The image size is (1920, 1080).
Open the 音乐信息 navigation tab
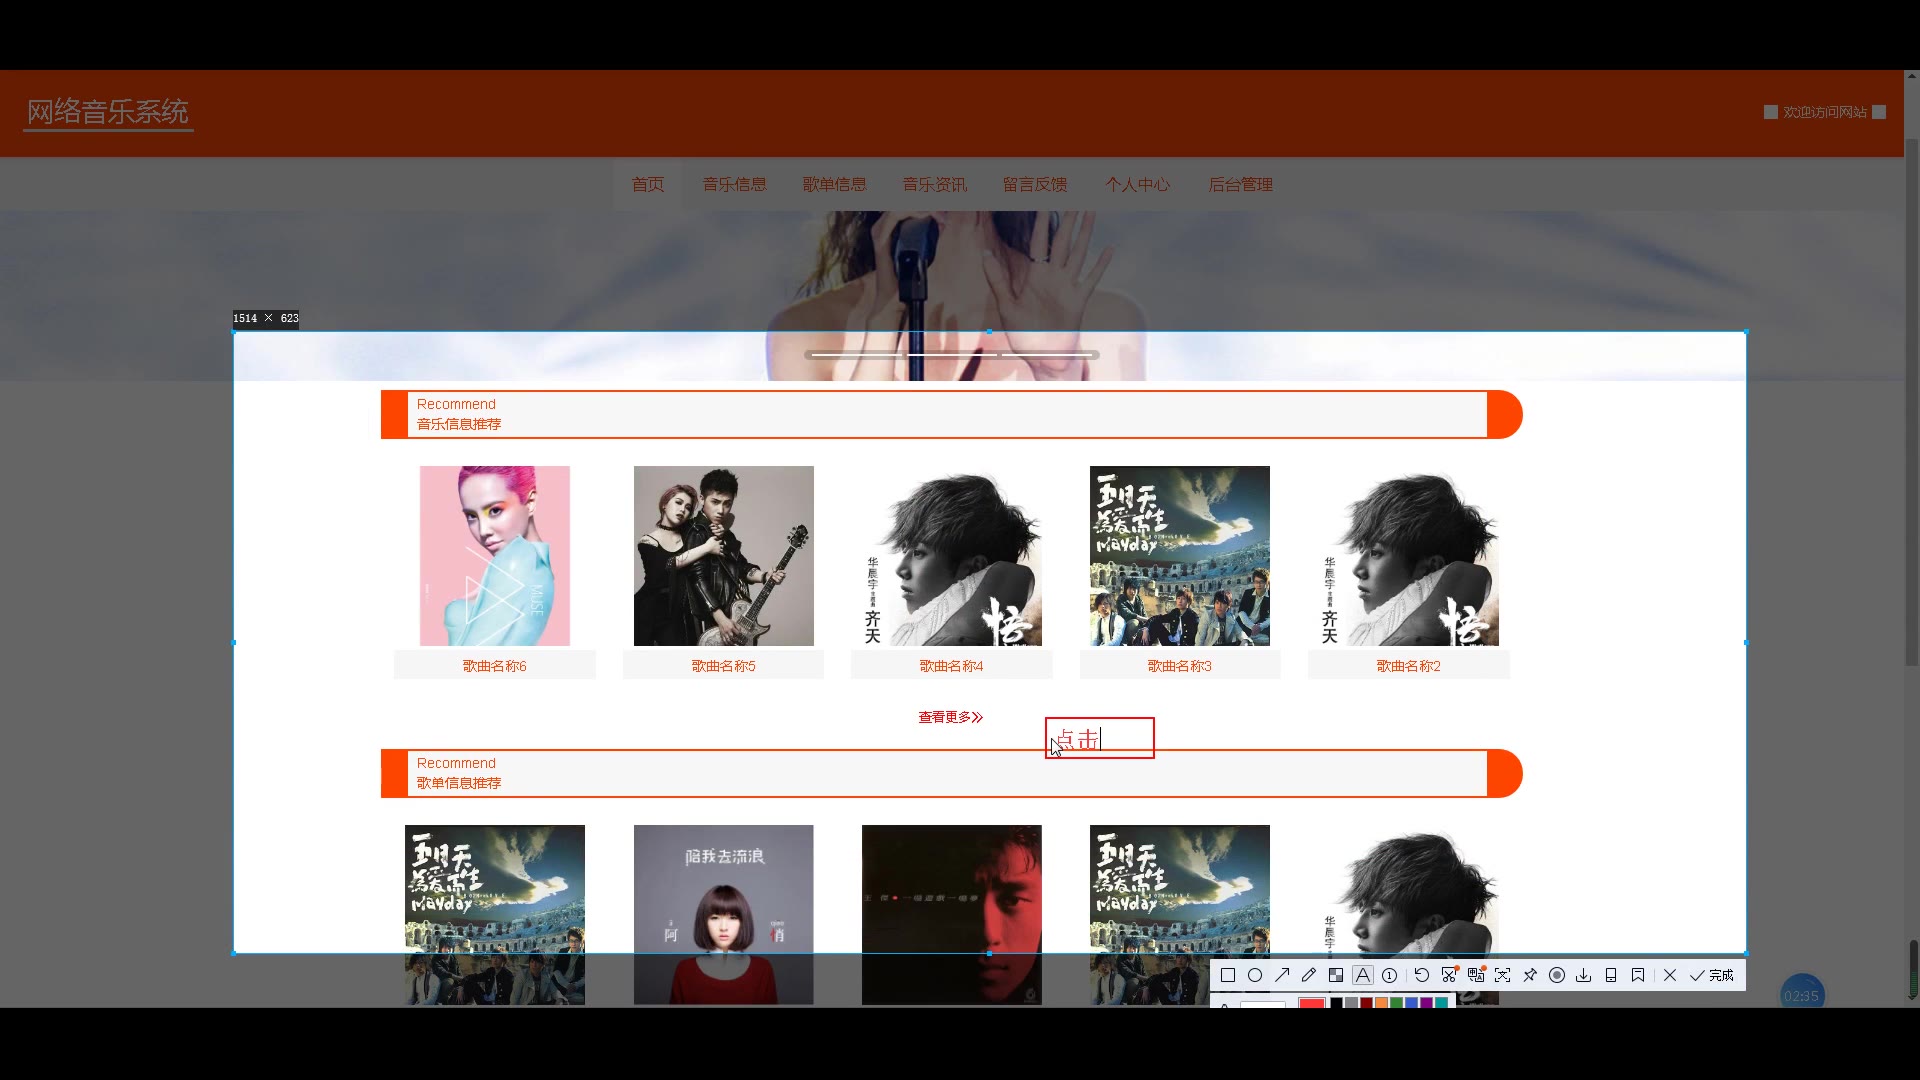(734, 184)
